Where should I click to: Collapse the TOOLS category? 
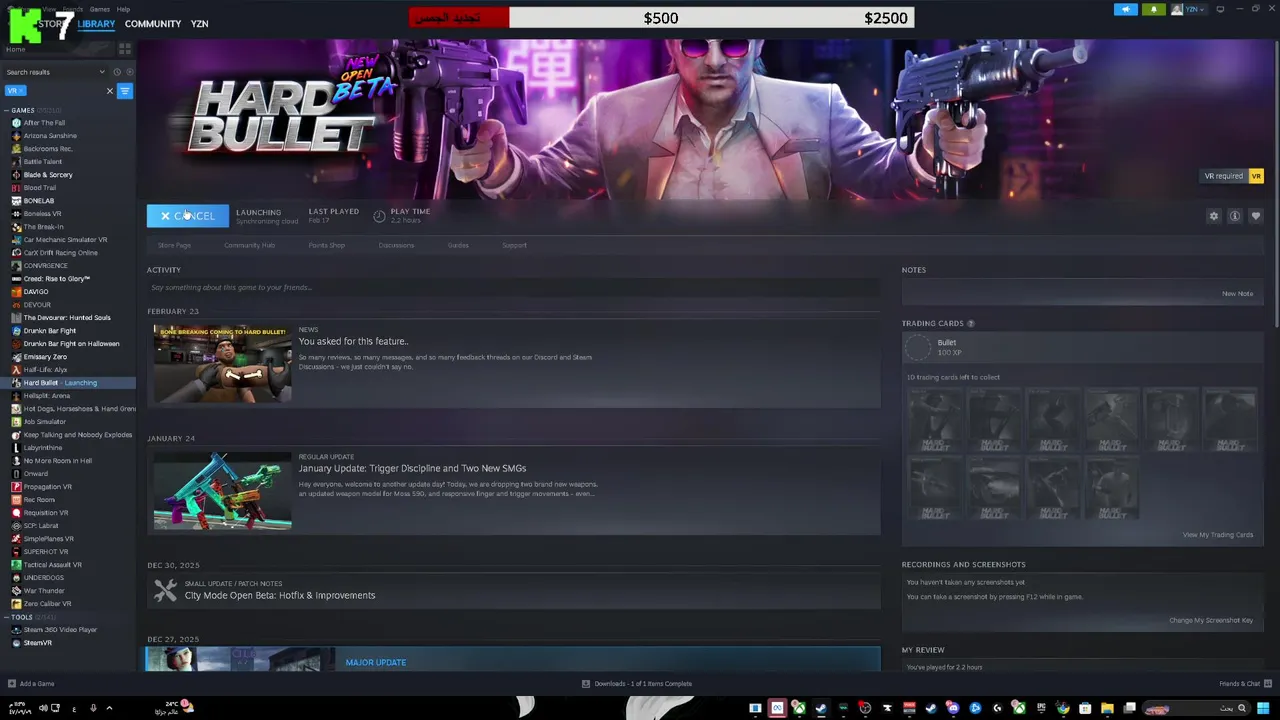click(7, 617)
